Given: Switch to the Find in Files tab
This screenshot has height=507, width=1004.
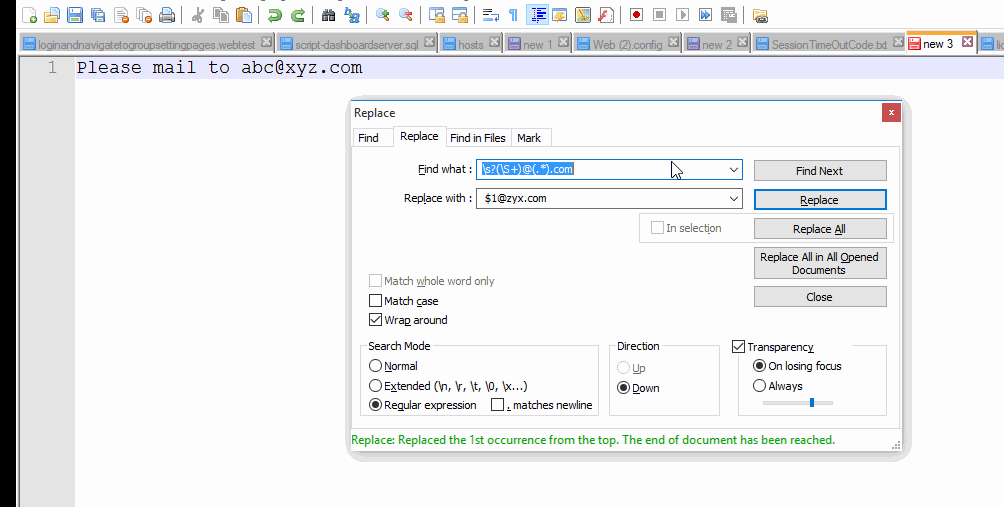Looking at the screenshot, I should 478,138.
